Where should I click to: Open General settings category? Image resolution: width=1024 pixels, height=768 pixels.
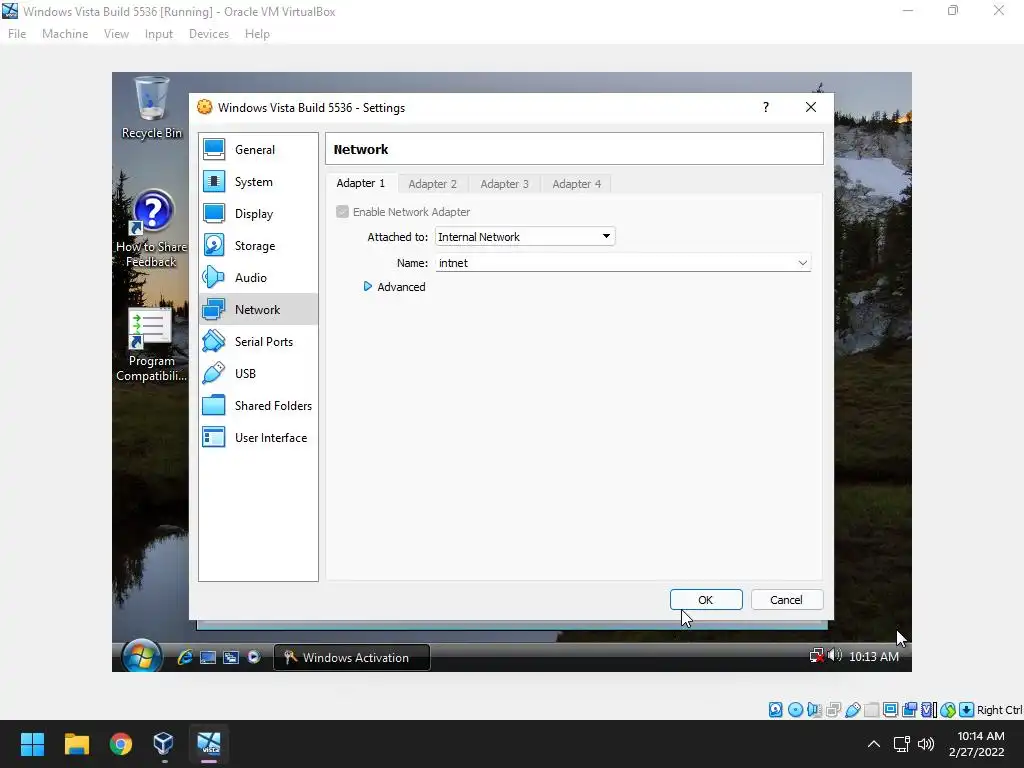click(258, 150)
